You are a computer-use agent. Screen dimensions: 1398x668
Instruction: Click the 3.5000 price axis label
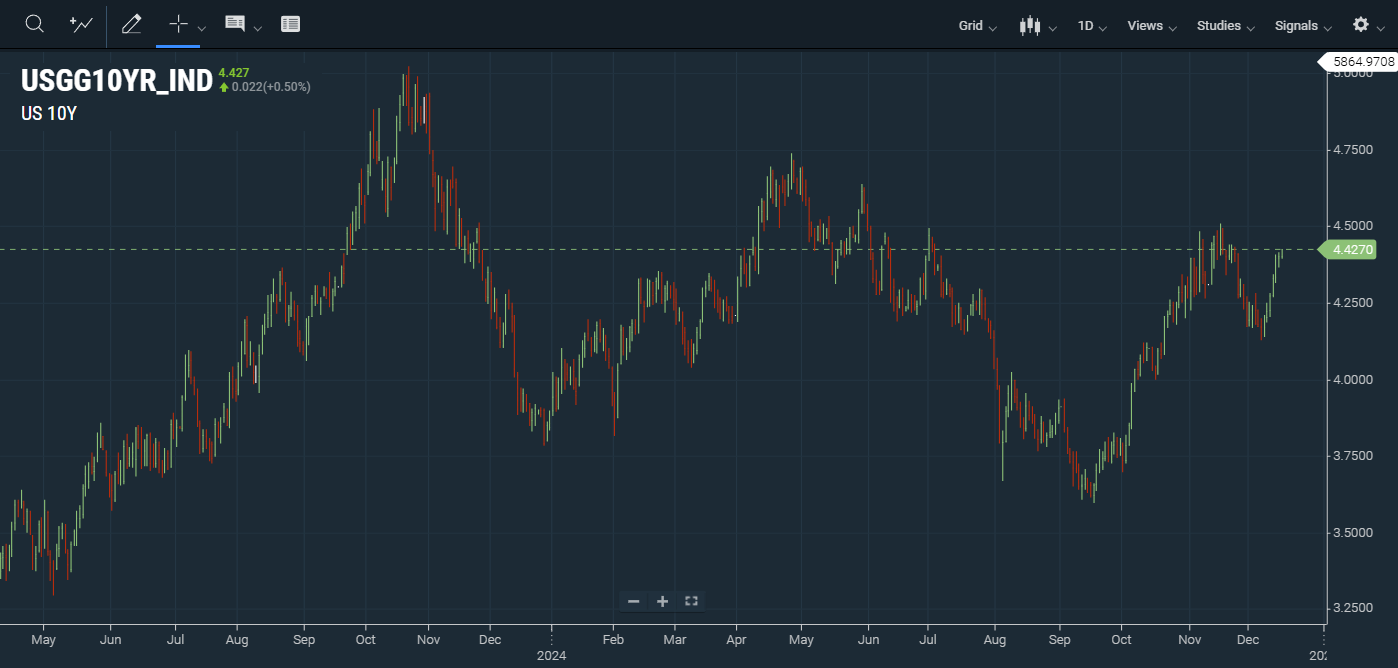[1353, 532]
